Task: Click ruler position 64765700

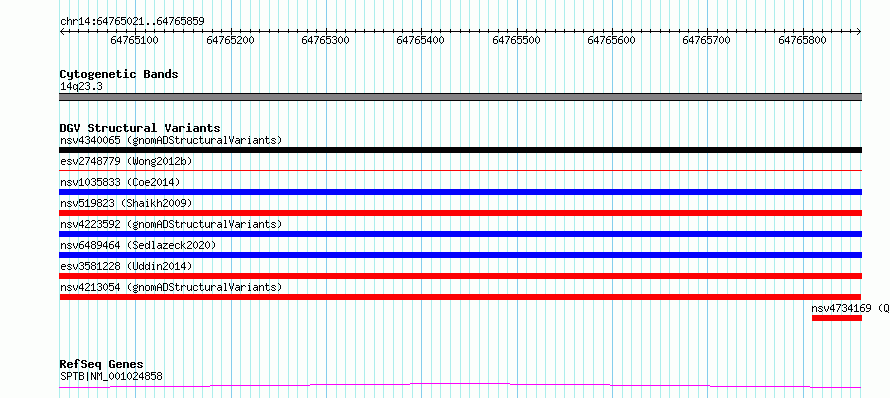Action: [x=707, y=40]
